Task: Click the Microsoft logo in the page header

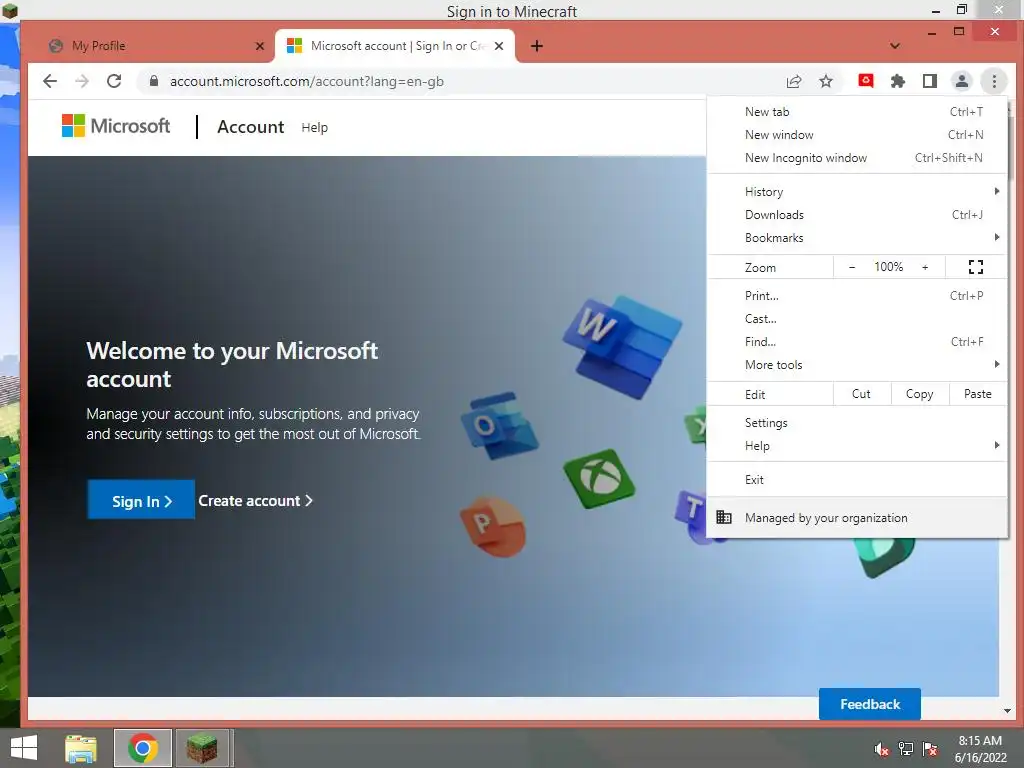Action: pos(116,125)
